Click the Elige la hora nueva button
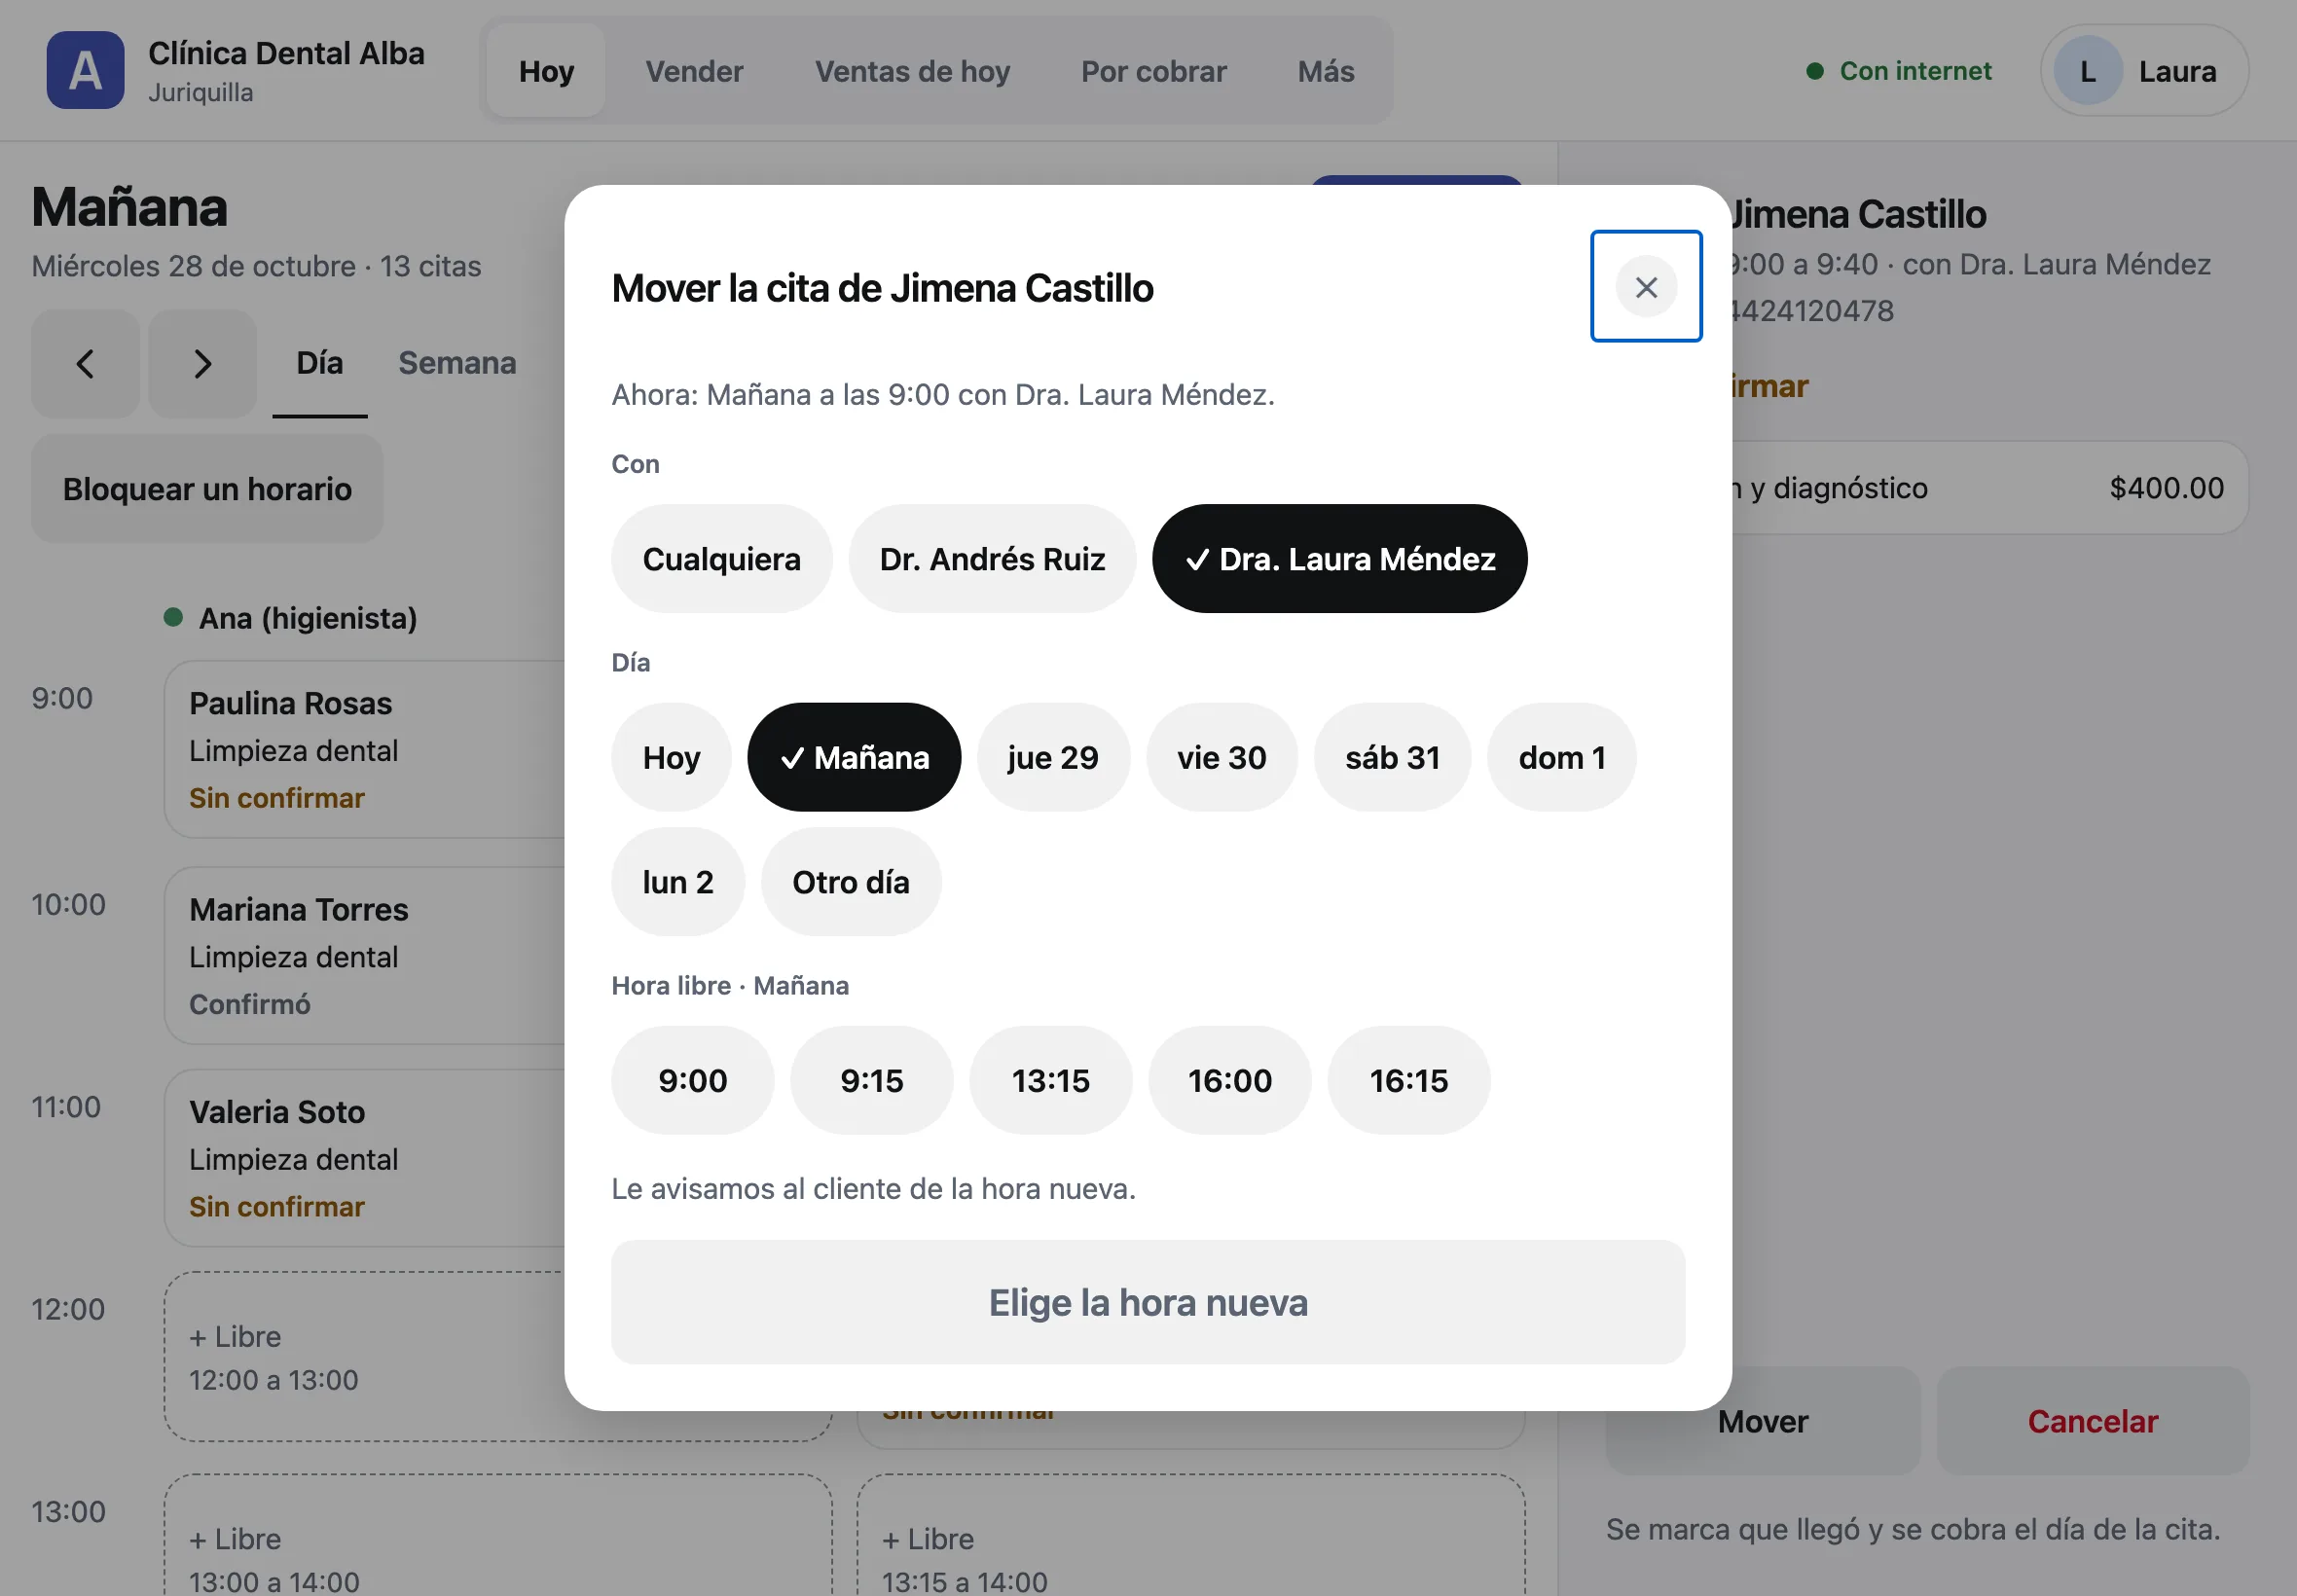Screen dimensions: 2297x1596 (x=1148, y=1302)
